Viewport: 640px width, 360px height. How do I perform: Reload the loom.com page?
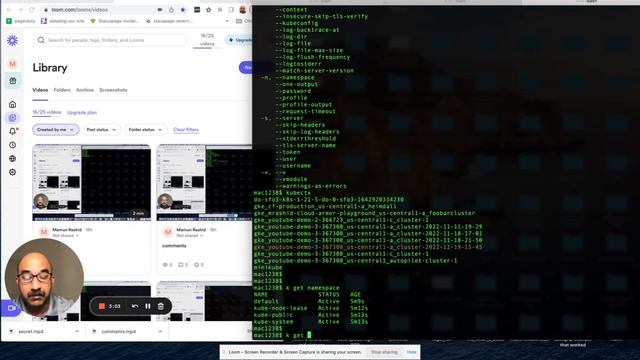click(x=32, y=9)
